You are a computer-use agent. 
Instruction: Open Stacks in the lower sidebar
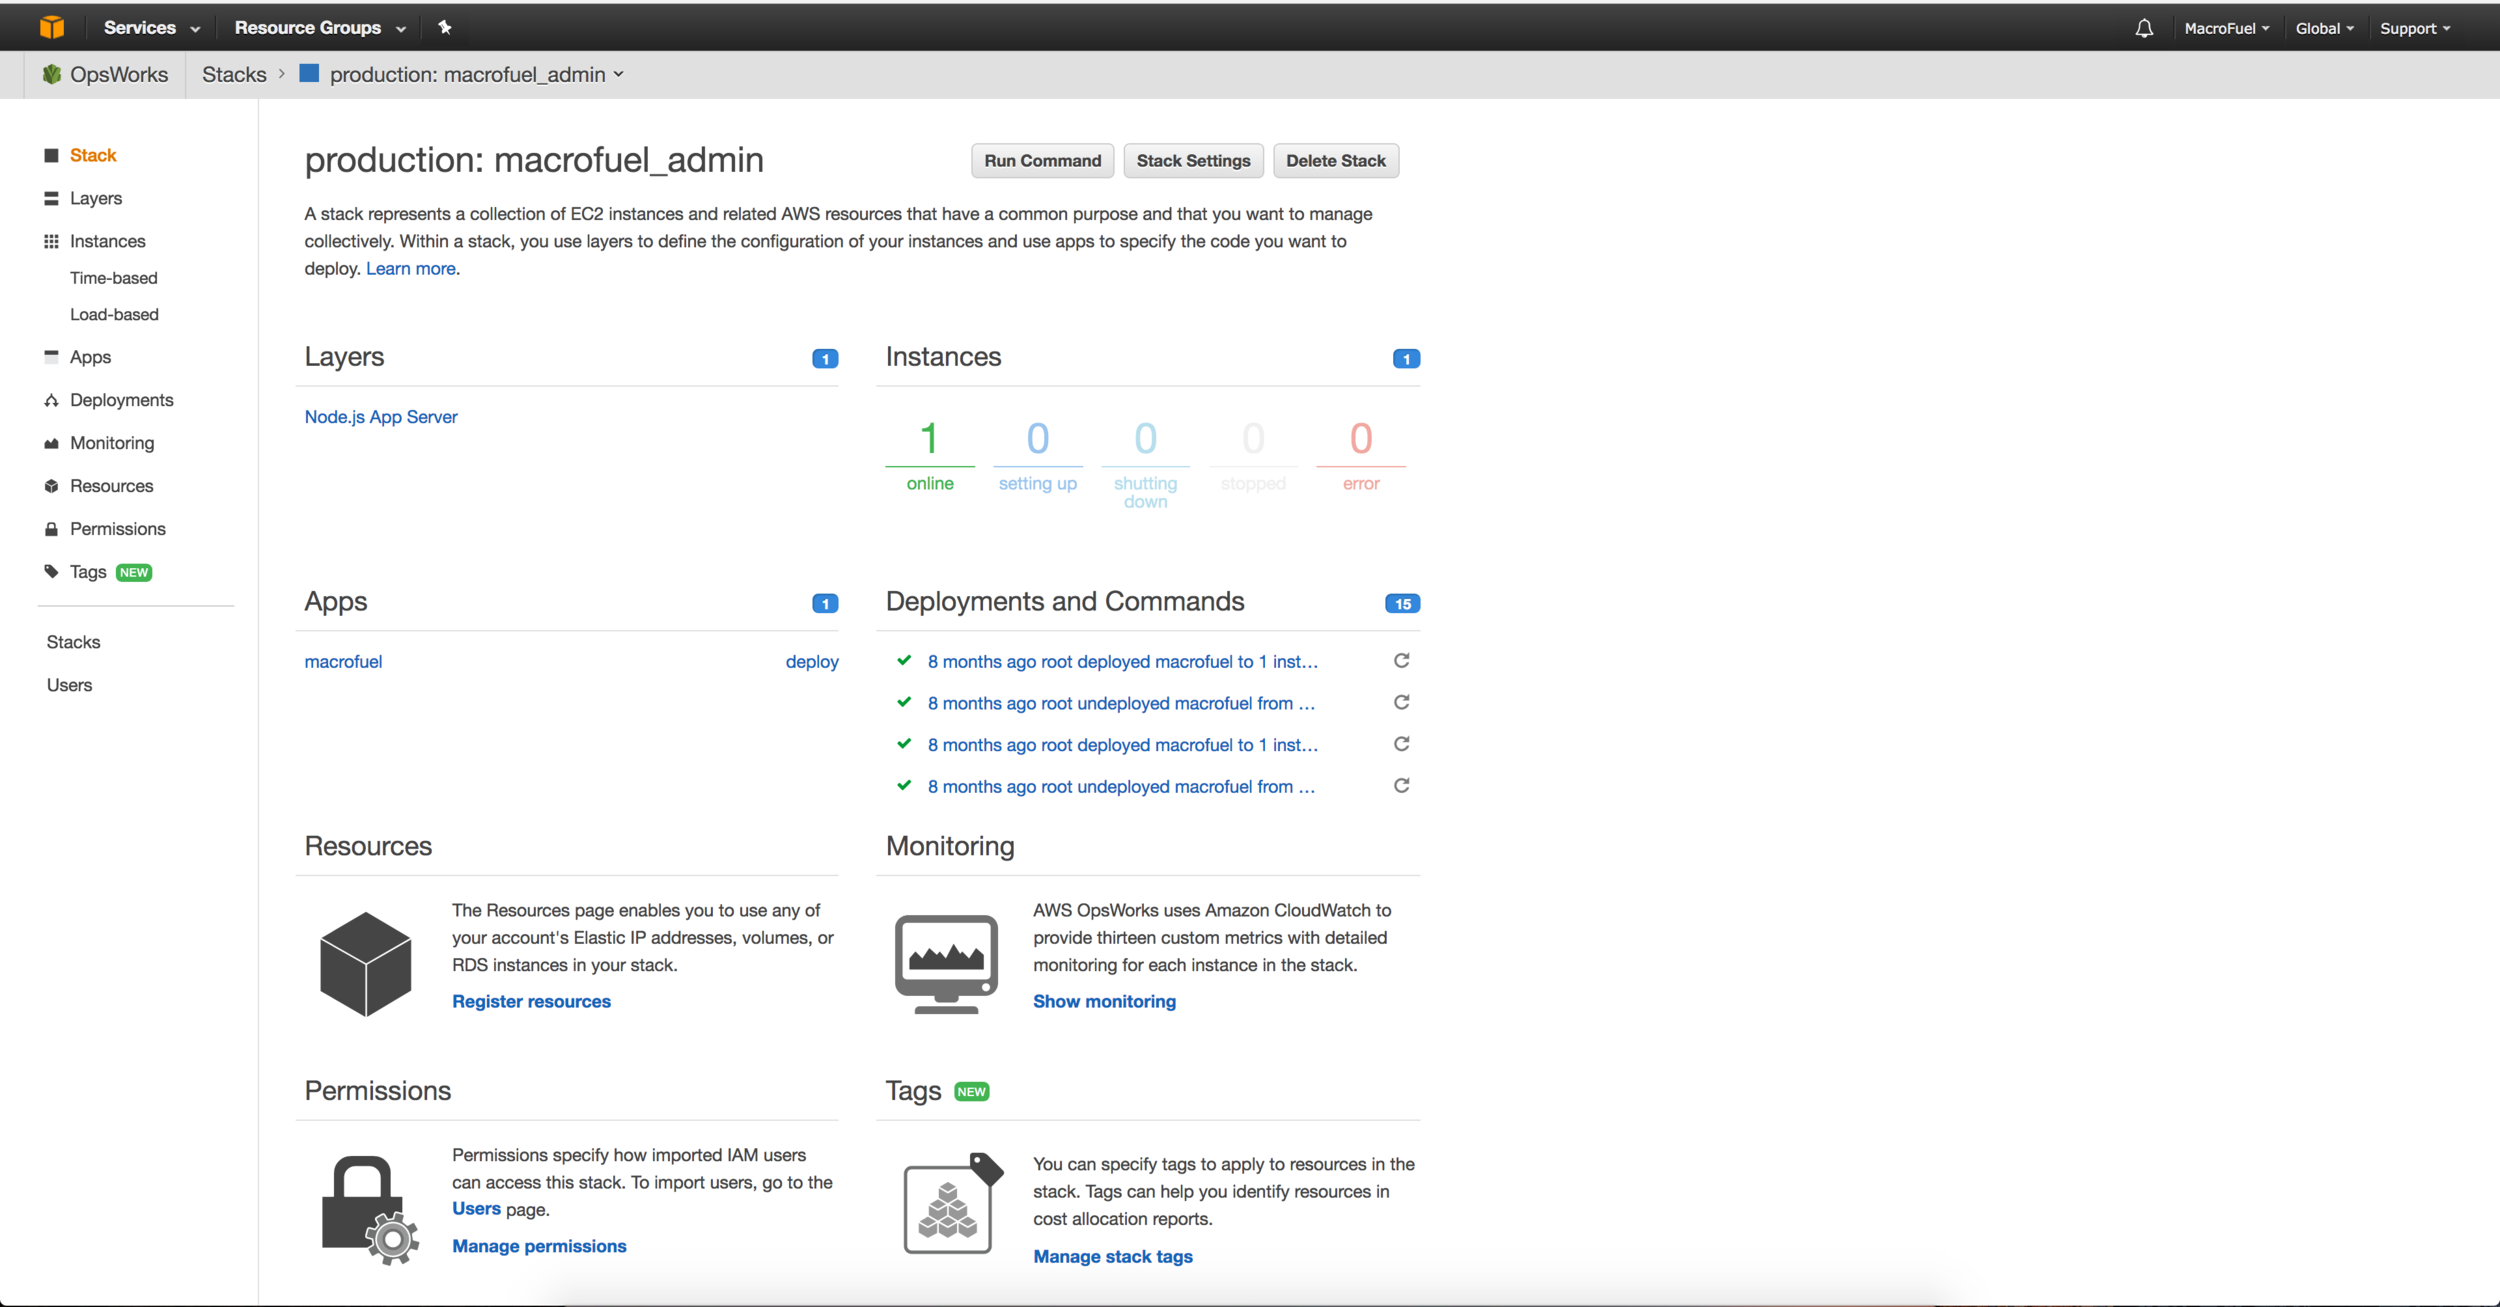pos(73,642)
